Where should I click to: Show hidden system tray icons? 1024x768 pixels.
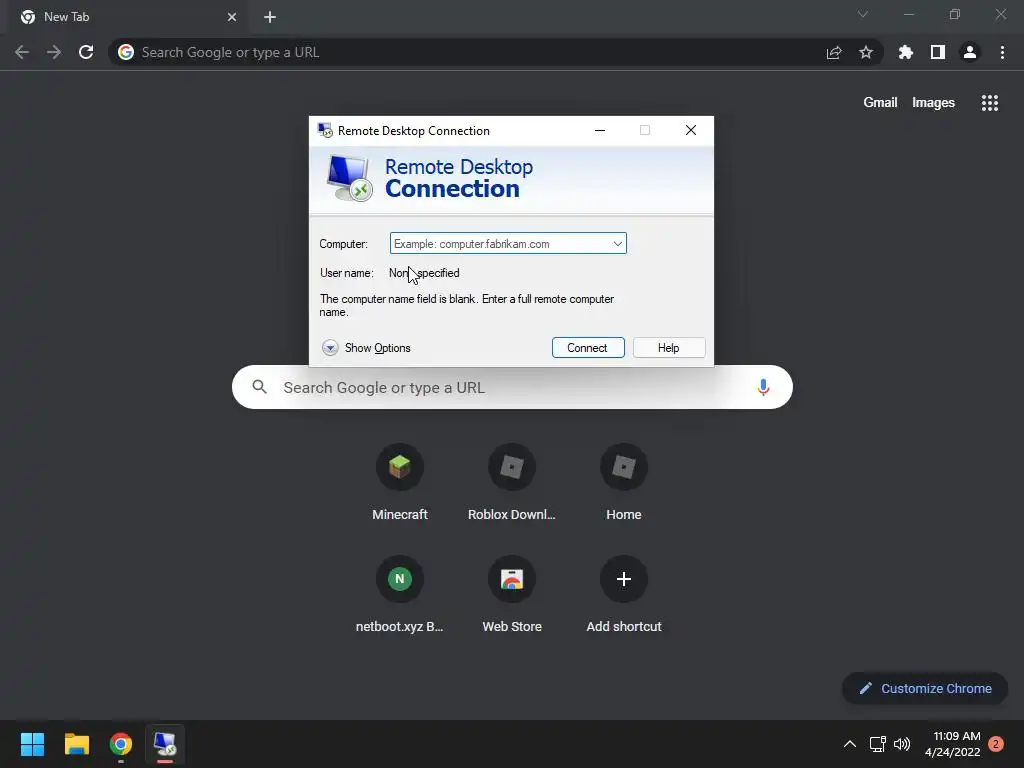(x=850, y=744)
